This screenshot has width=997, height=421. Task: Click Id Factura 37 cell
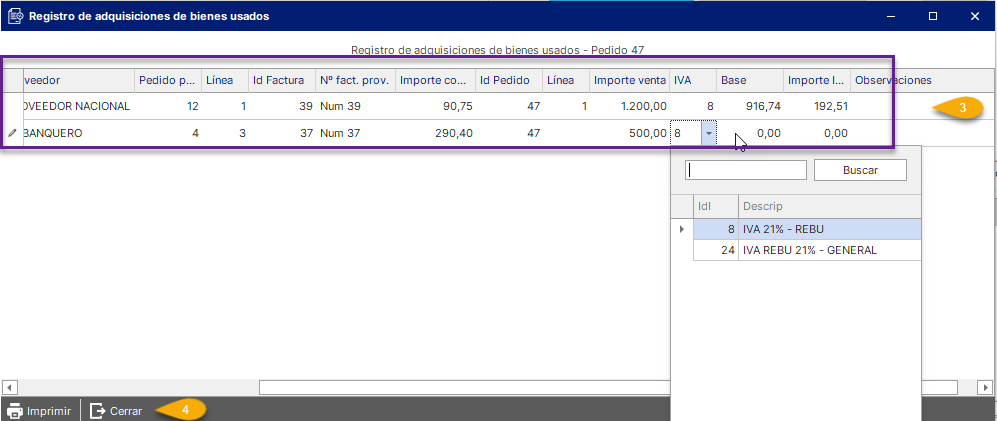pyautogui.click(x=282, y=134)
